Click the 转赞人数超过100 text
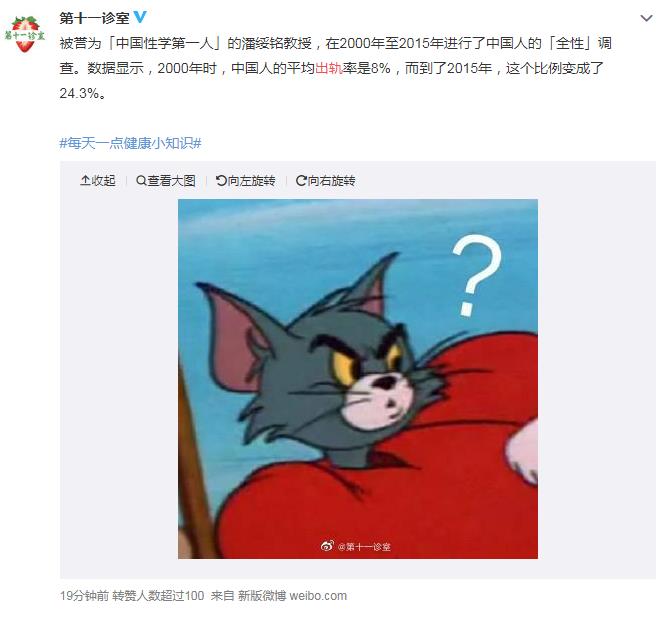668x621 pixels. [158, 595]
